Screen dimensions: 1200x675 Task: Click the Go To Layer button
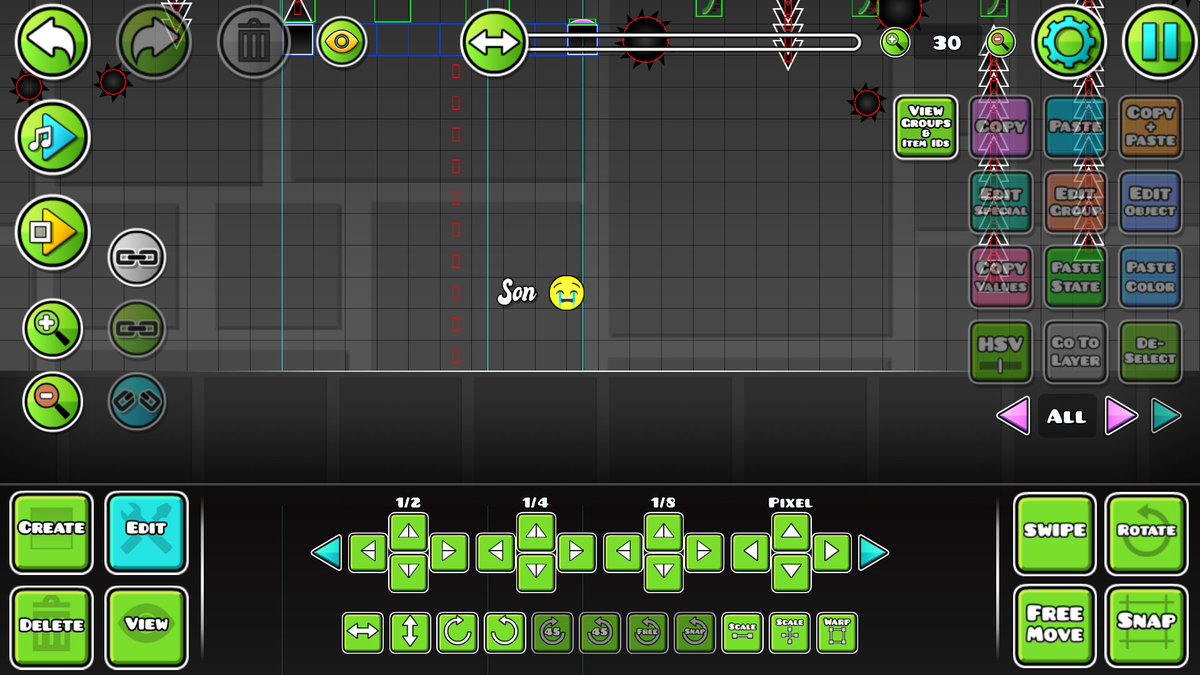[1075, 352]
